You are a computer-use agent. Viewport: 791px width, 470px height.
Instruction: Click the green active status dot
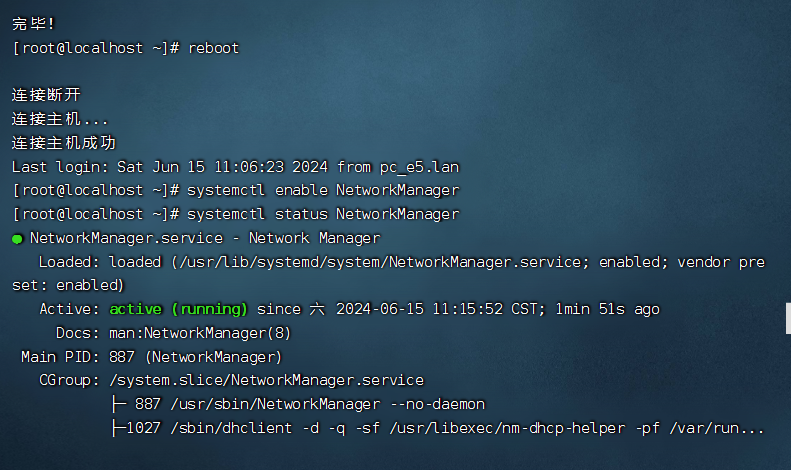pos(17,239)
